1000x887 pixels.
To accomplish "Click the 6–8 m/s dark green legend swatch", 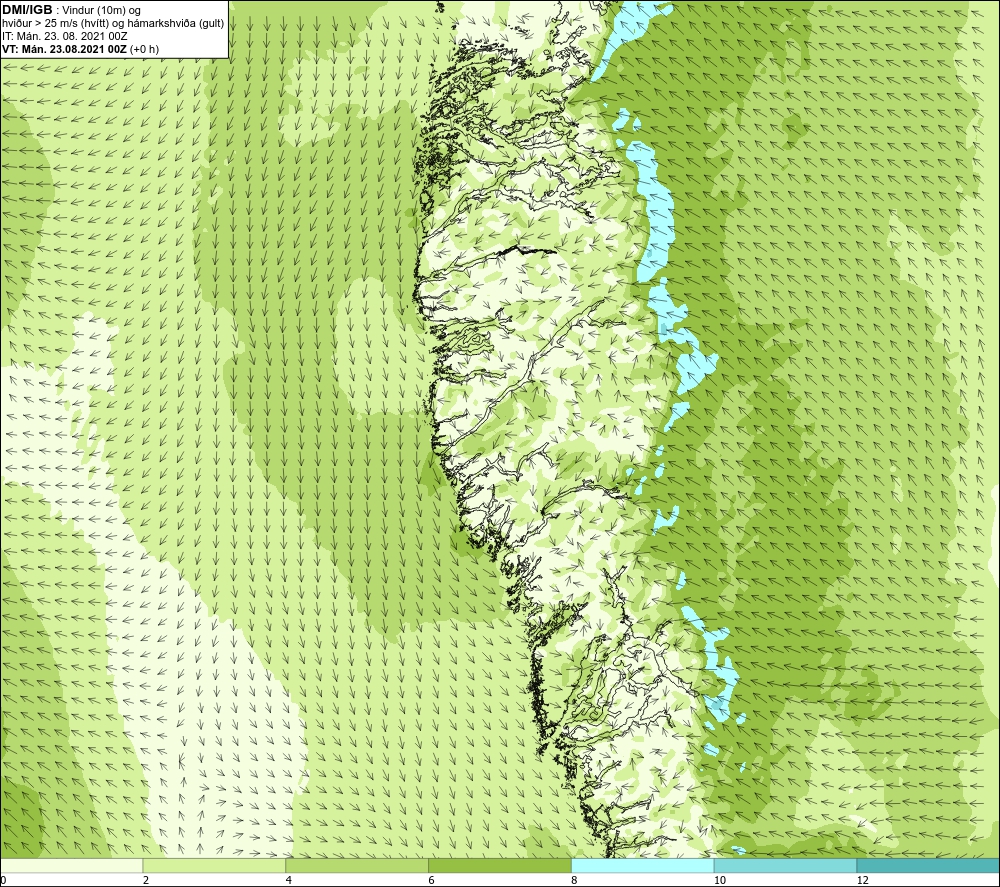I will 500,865.
